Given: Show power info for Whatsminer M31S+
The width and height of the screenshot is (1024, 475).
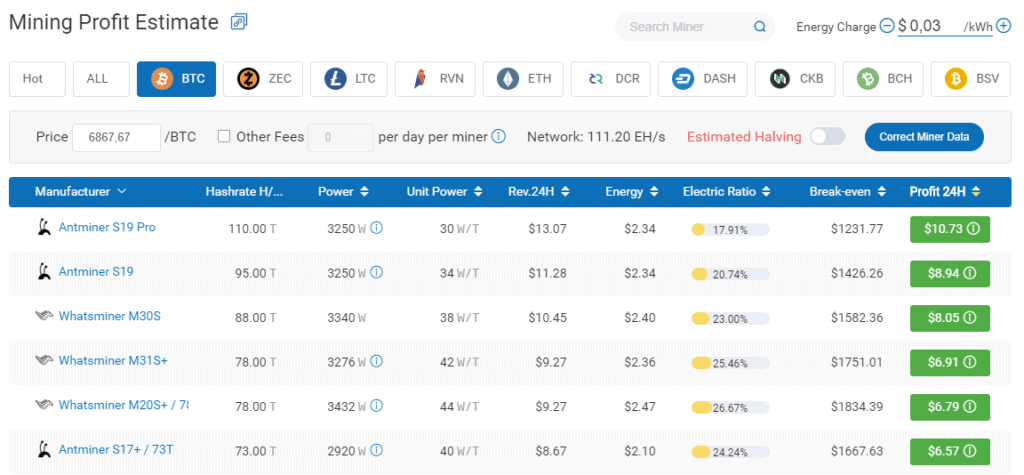Looking at the screenshot, I should (x=376, y=361).
